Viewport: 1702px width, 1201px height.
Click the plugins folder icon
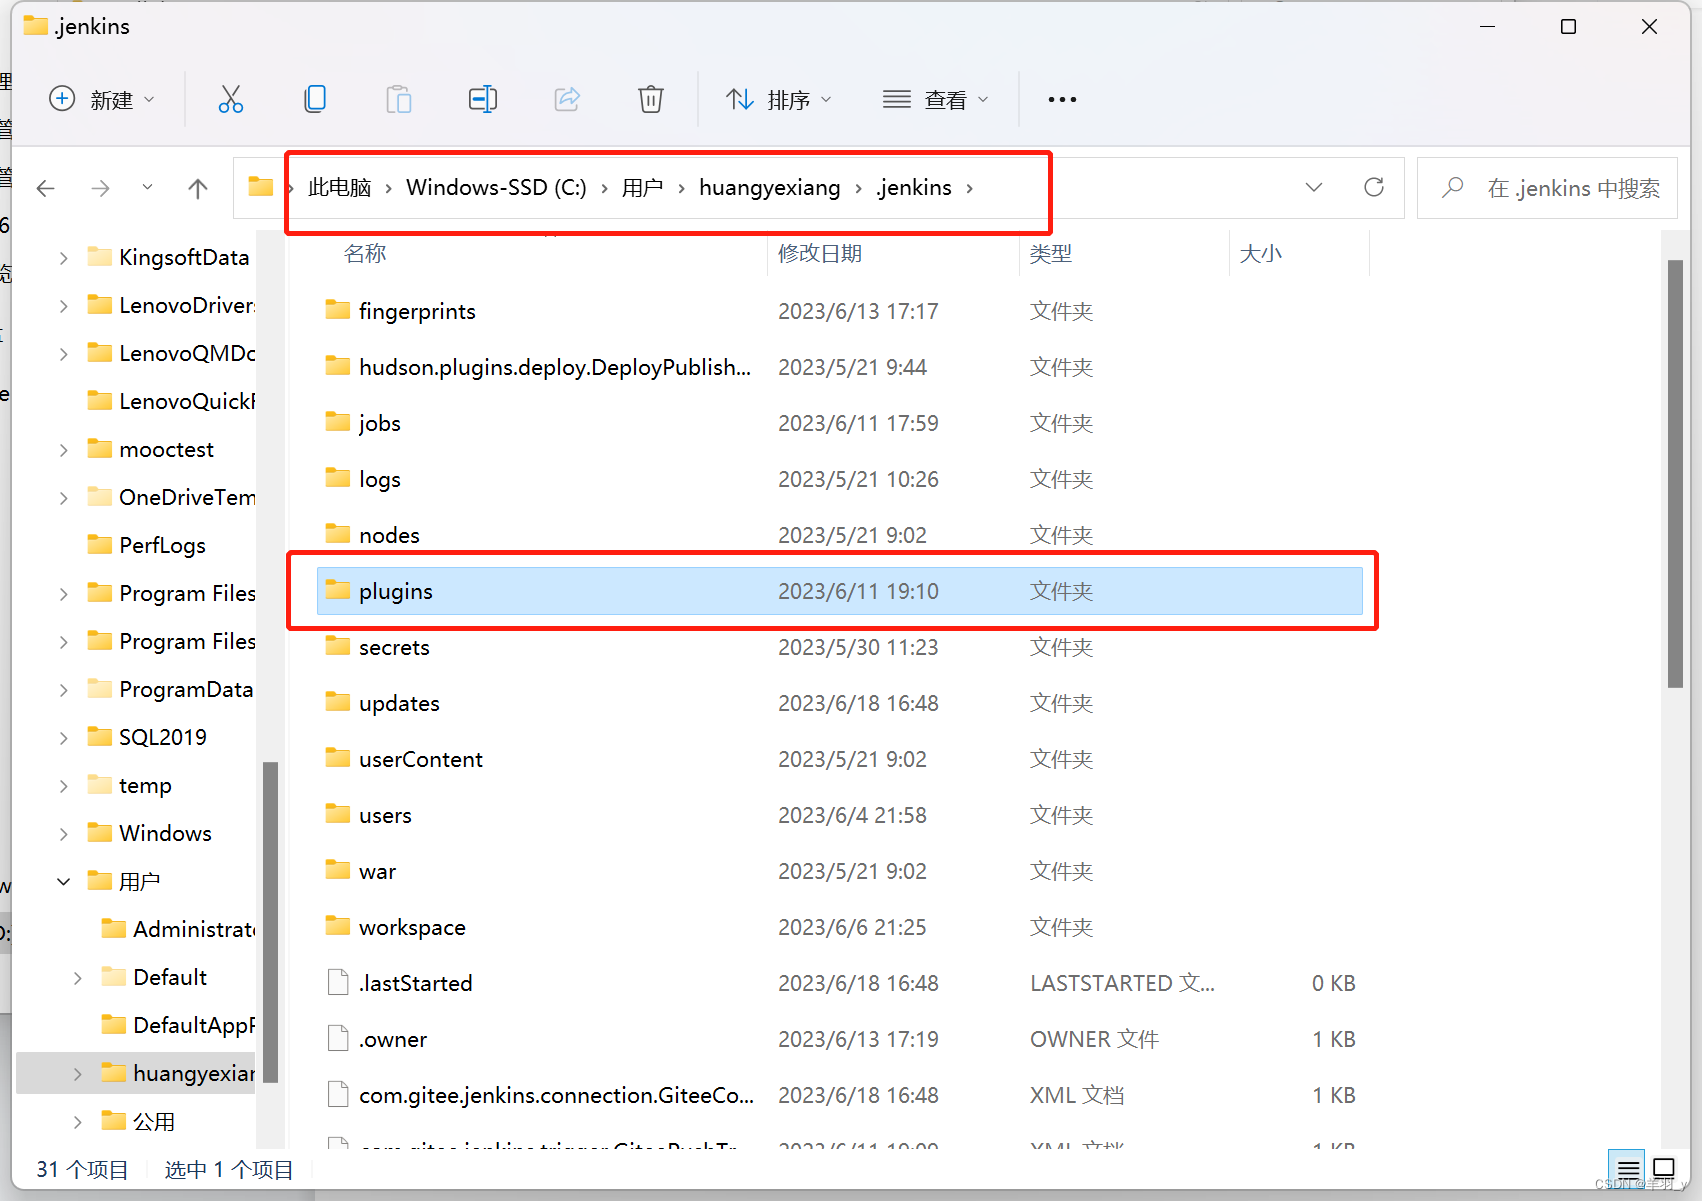click(338, 590)
